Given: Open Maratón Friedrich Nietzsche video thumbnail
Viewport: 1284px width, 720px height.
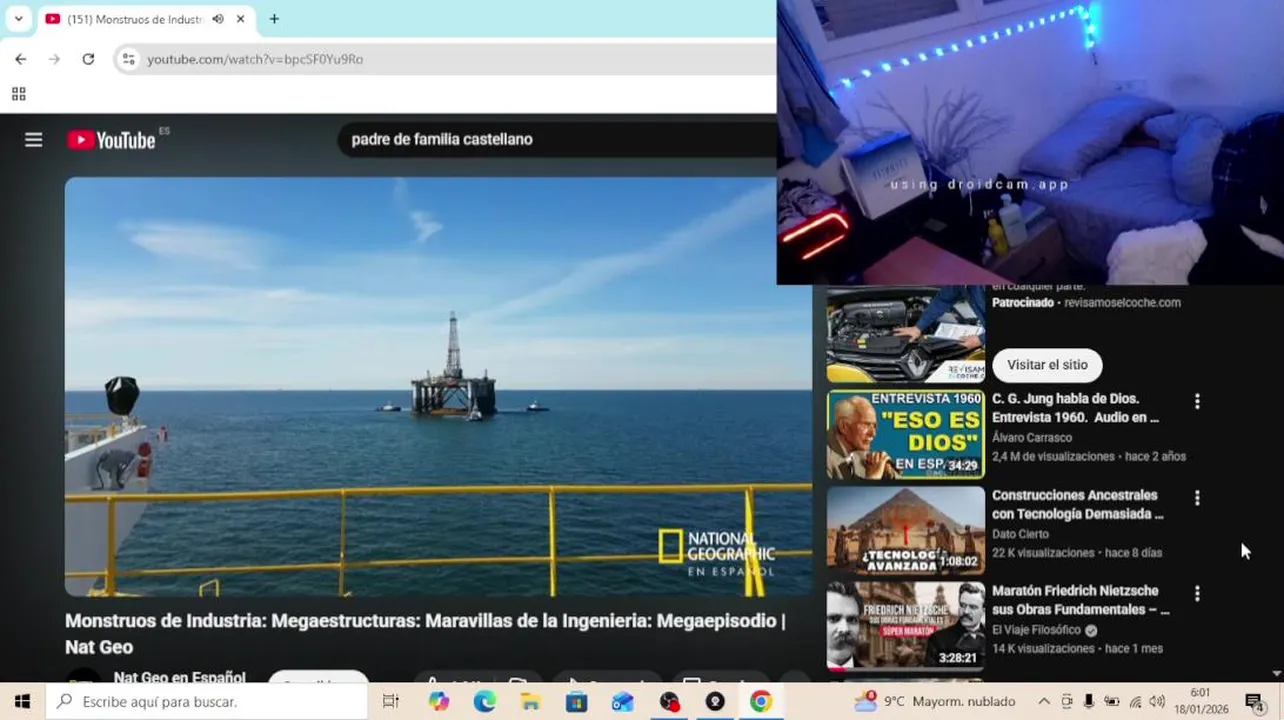Looking at the screenshot, I should pos(905,626).
